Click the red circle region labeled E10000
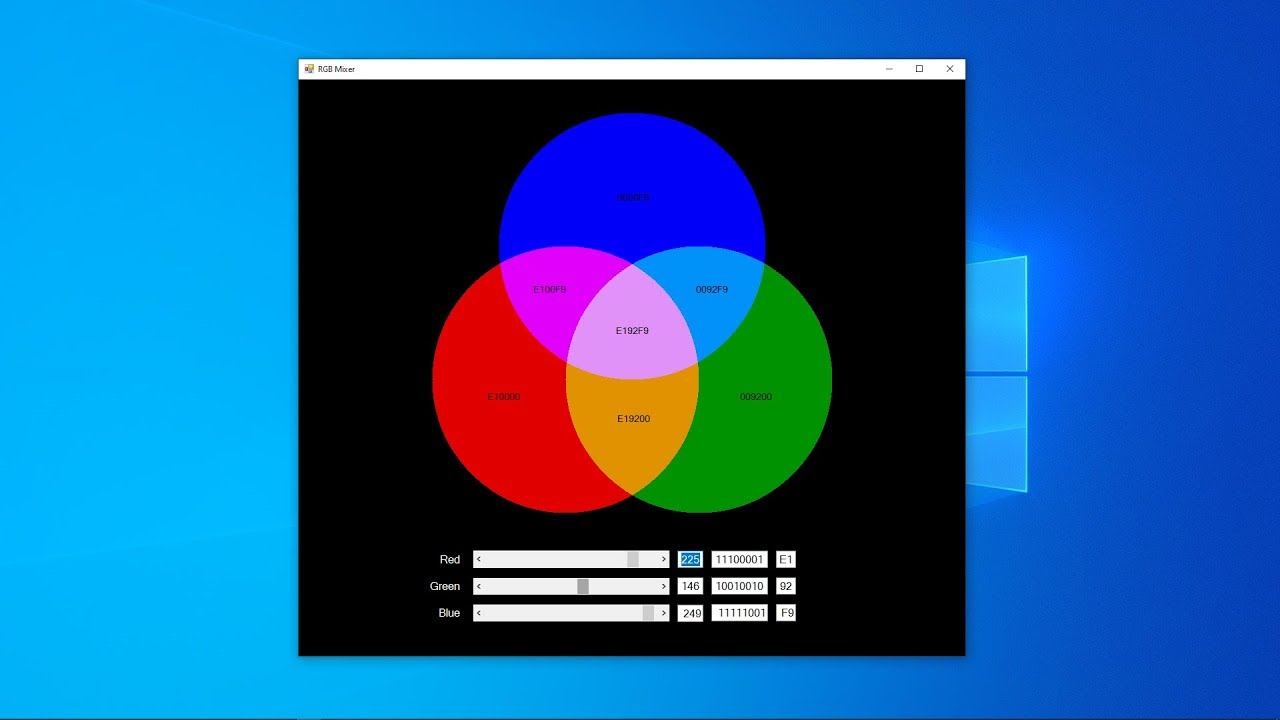The height and width of the screenshot is (720, 1280). pyautogui.click(x=503, y=396)
